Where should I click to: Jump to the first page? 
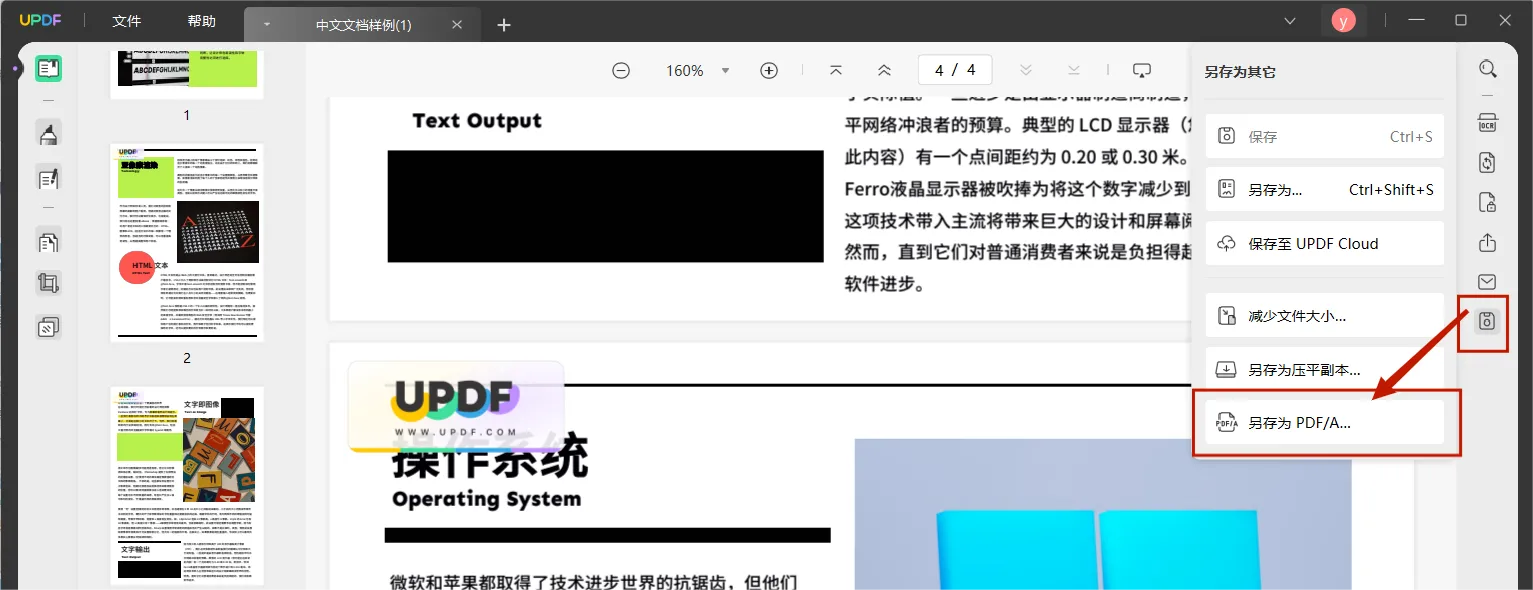click(836, 70)
